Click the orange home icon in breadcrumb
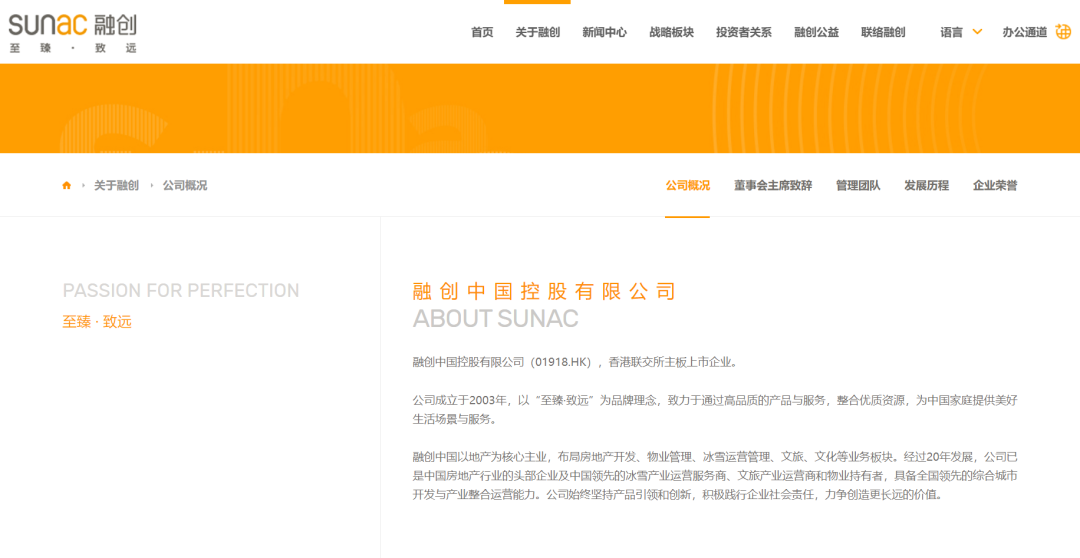This screenshot has height=558, width=1080. point(67,185)
